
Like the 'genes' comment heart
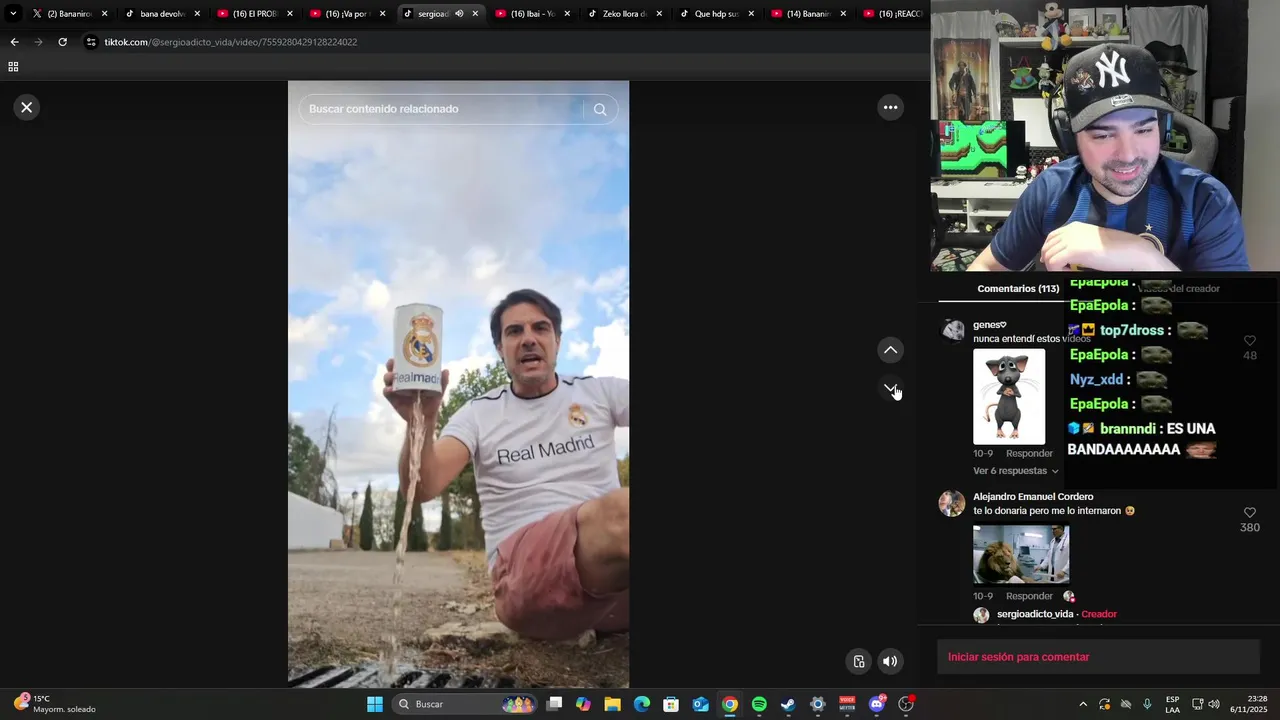(1249, 341)
